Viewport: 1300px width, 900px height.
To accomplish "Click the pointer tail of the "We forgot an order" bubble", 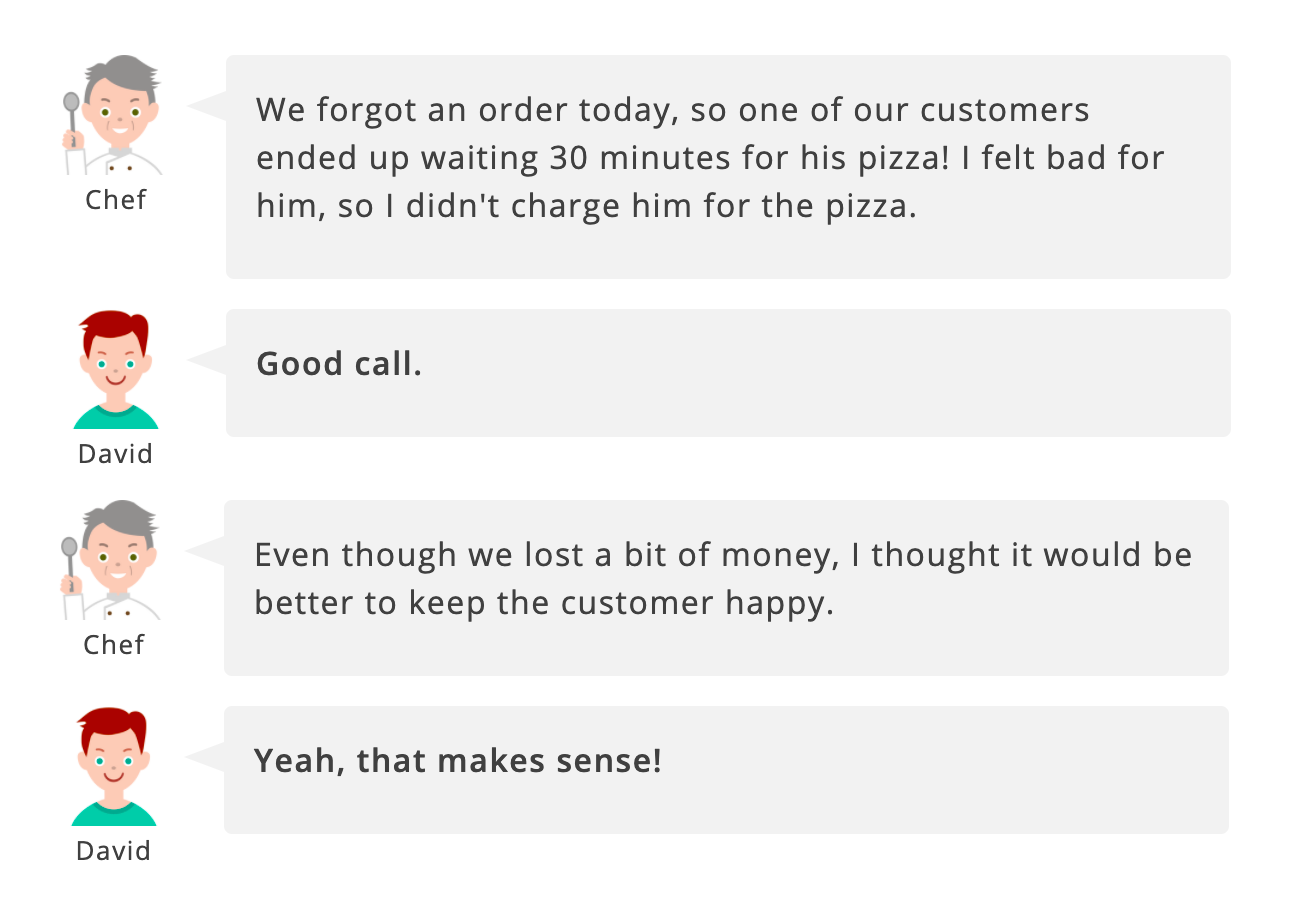I will tap(208, 106).
